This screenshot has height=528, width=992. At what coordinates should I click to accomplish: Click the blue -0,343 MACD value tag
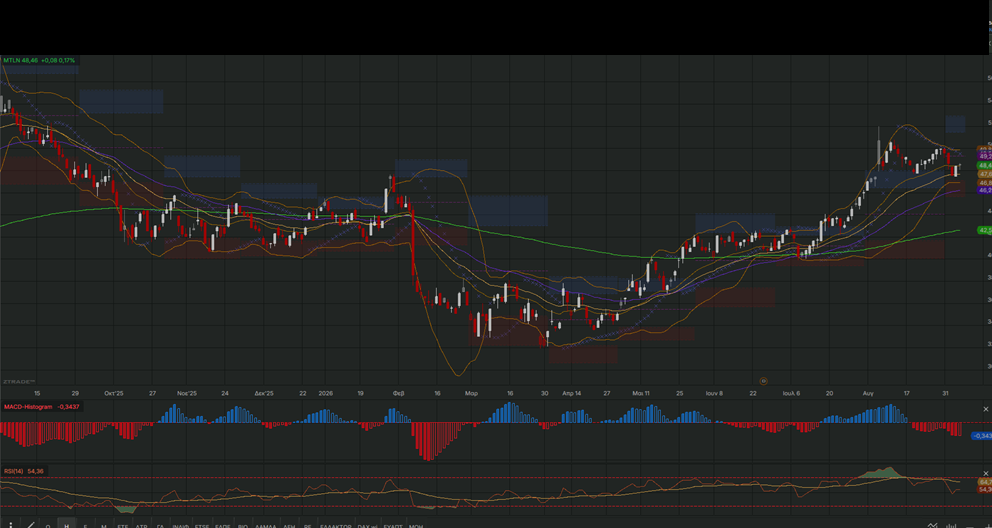(x=982, y=436)
